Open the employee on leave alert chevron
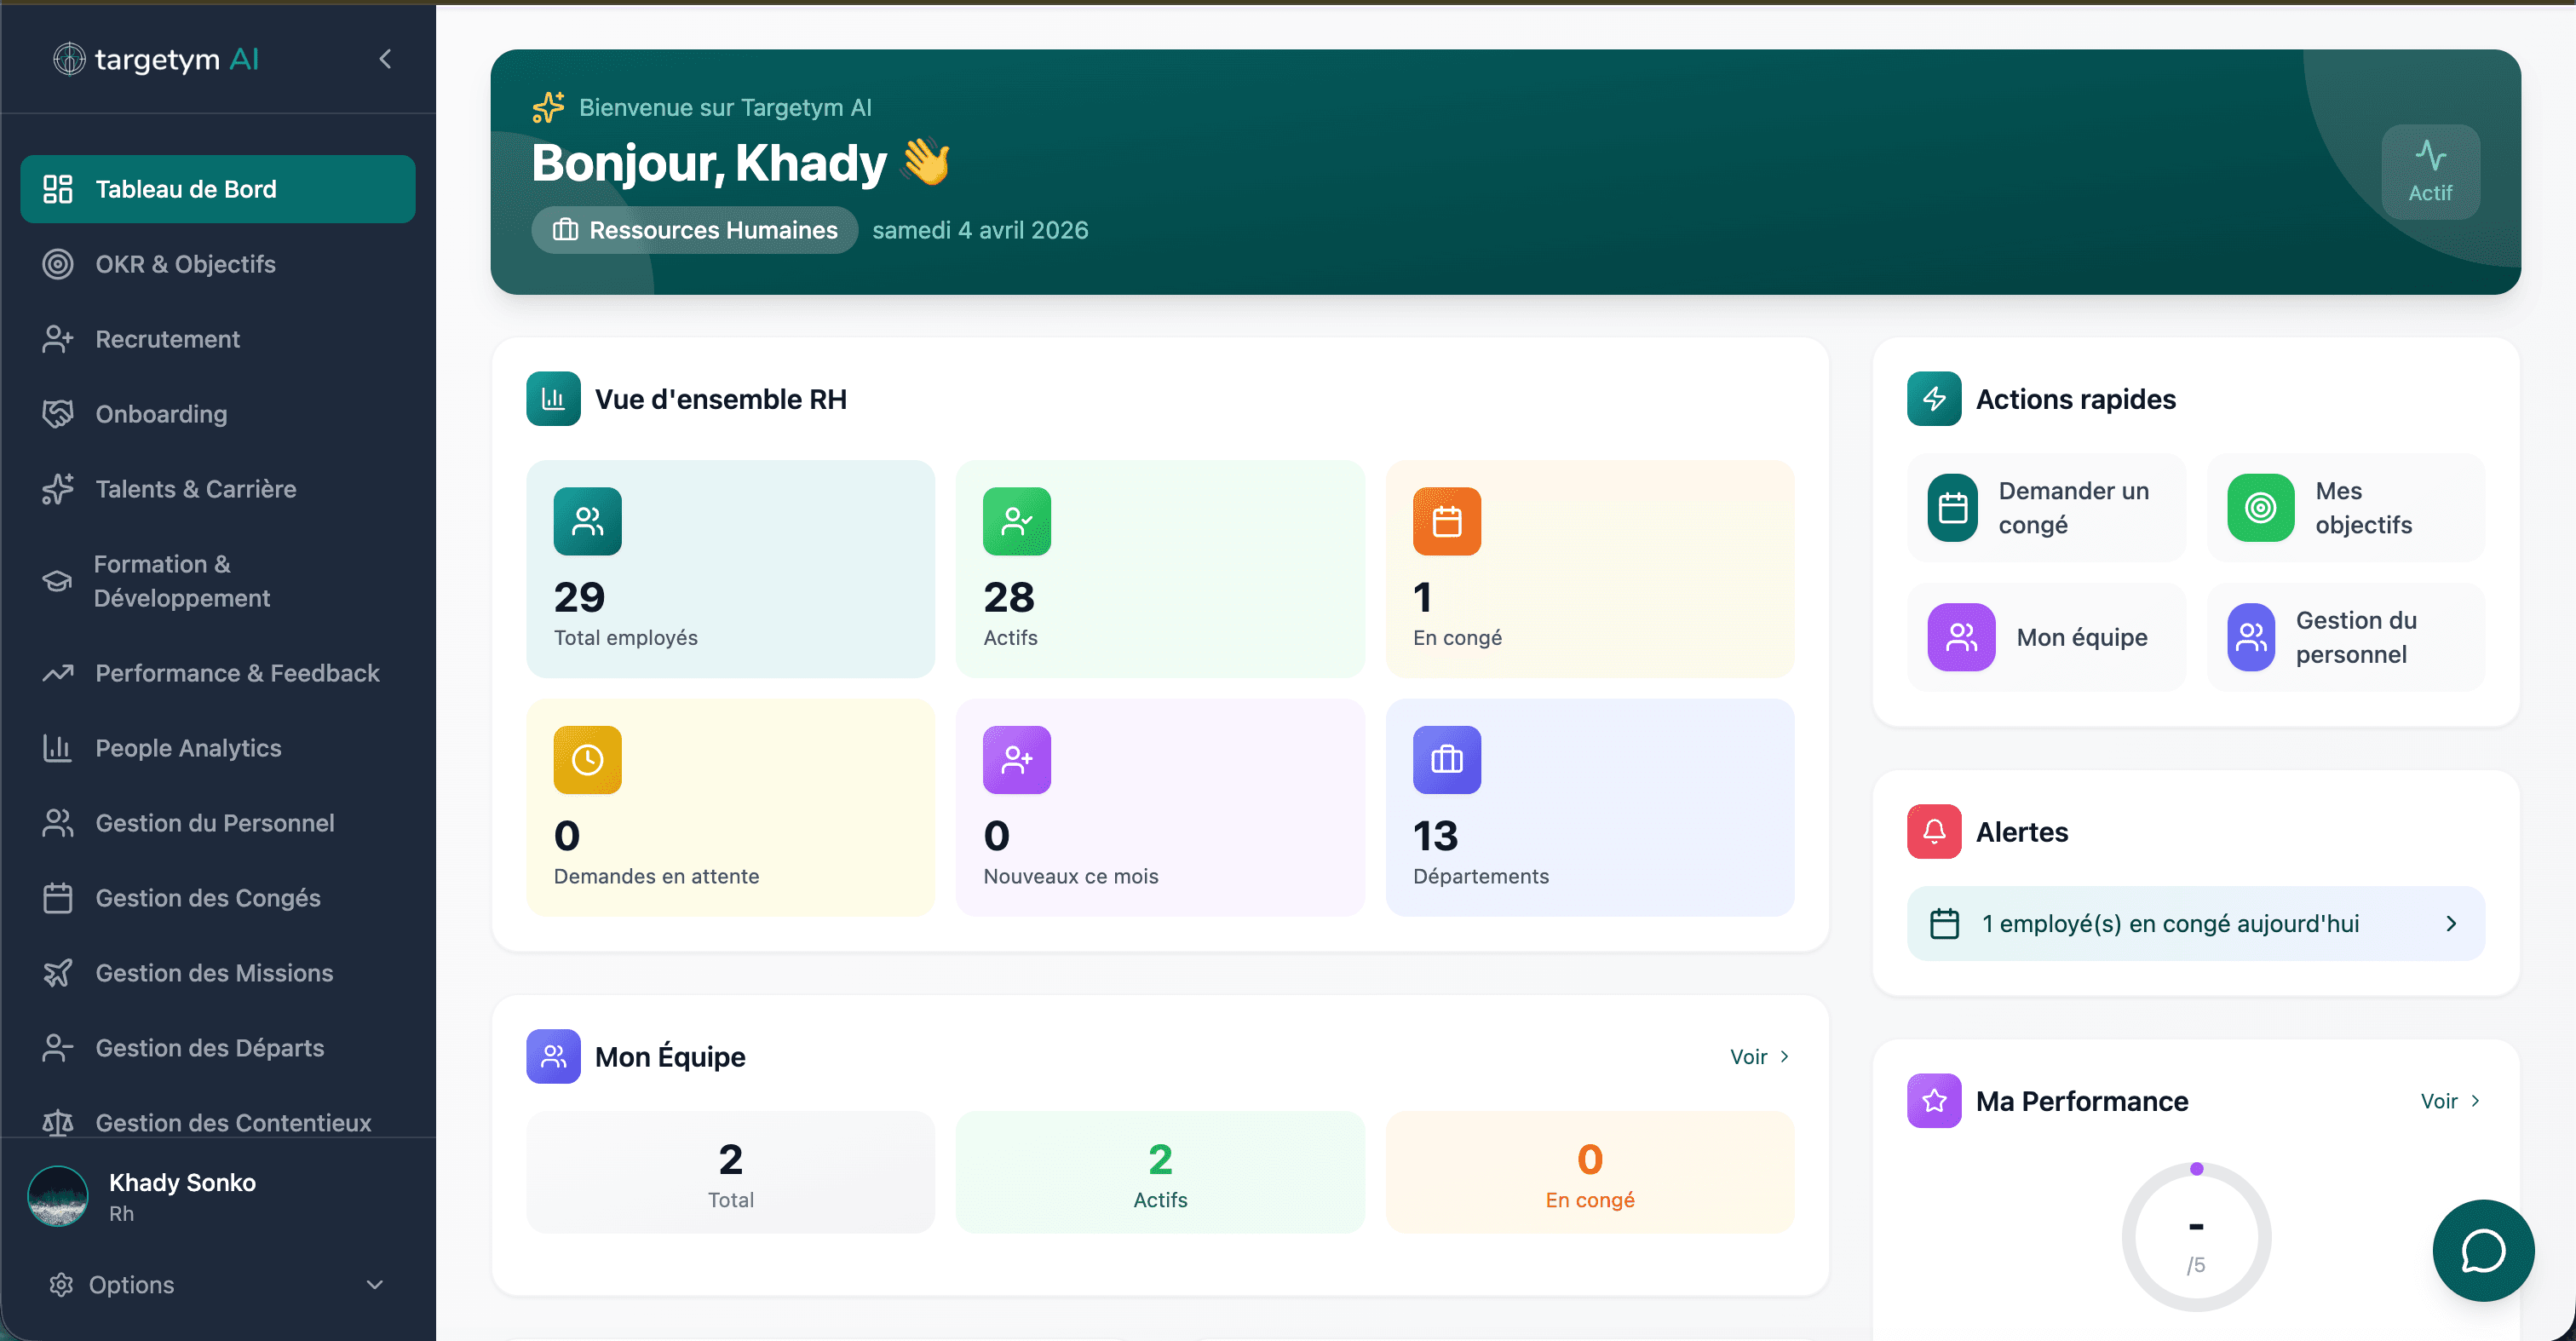 [2450, 923]
